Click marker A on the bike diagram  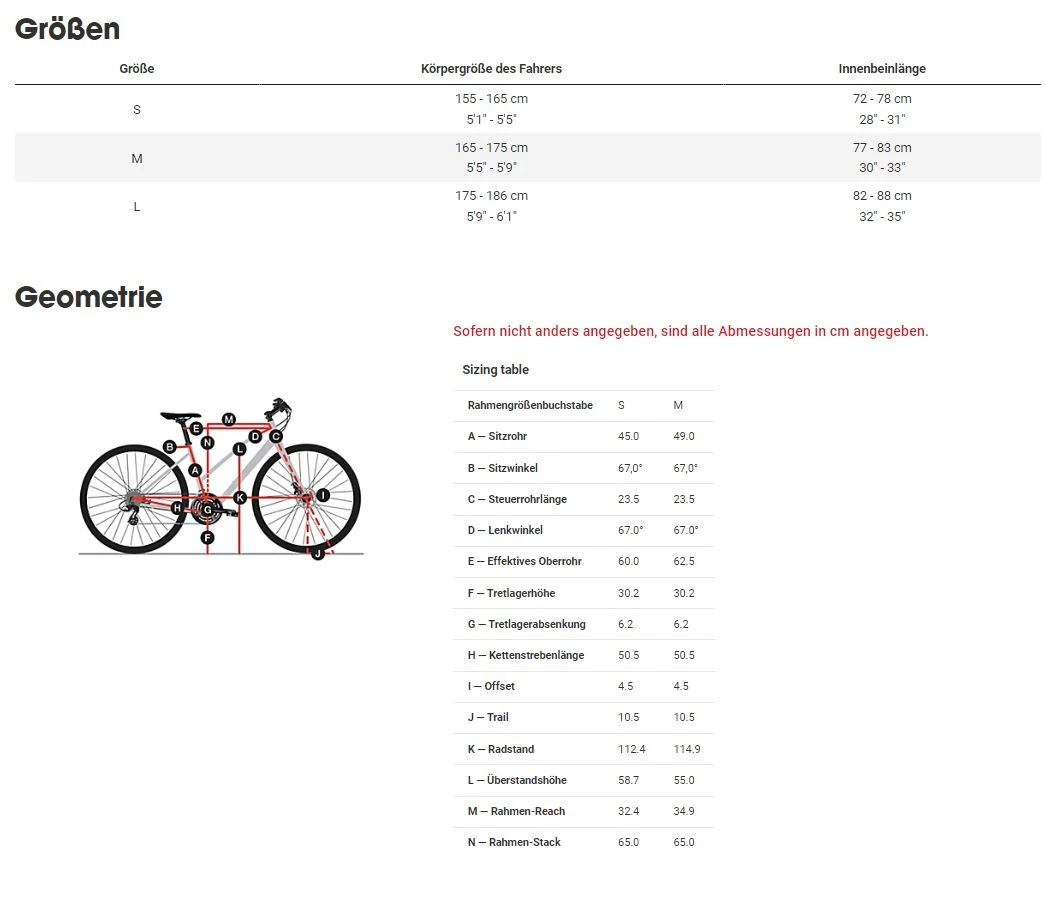point(195,470)
